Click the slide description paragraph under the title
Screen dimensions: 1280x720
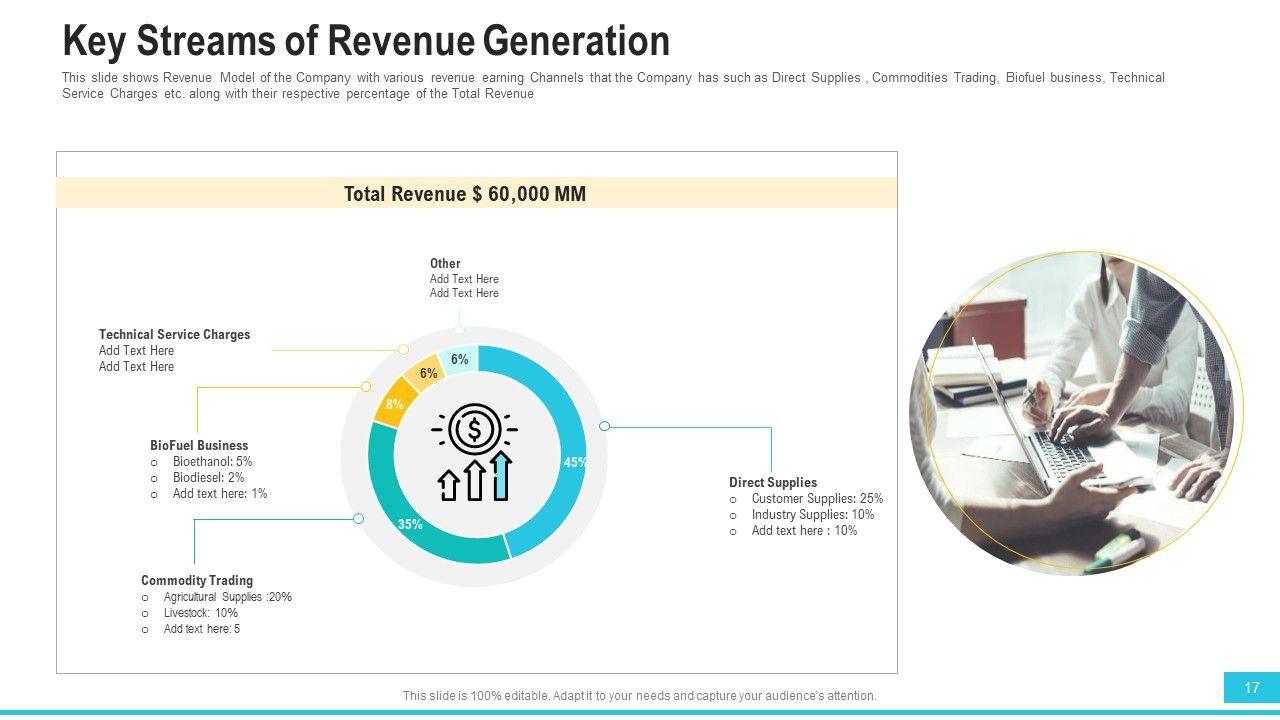click(x=613, y=85)
